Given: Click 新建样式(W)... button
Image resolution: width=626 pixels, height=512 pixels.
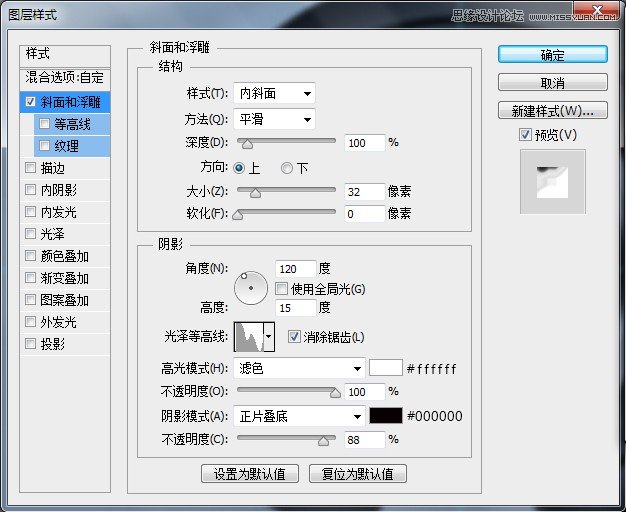Looking at the screenshot, I should pos(553,111).
